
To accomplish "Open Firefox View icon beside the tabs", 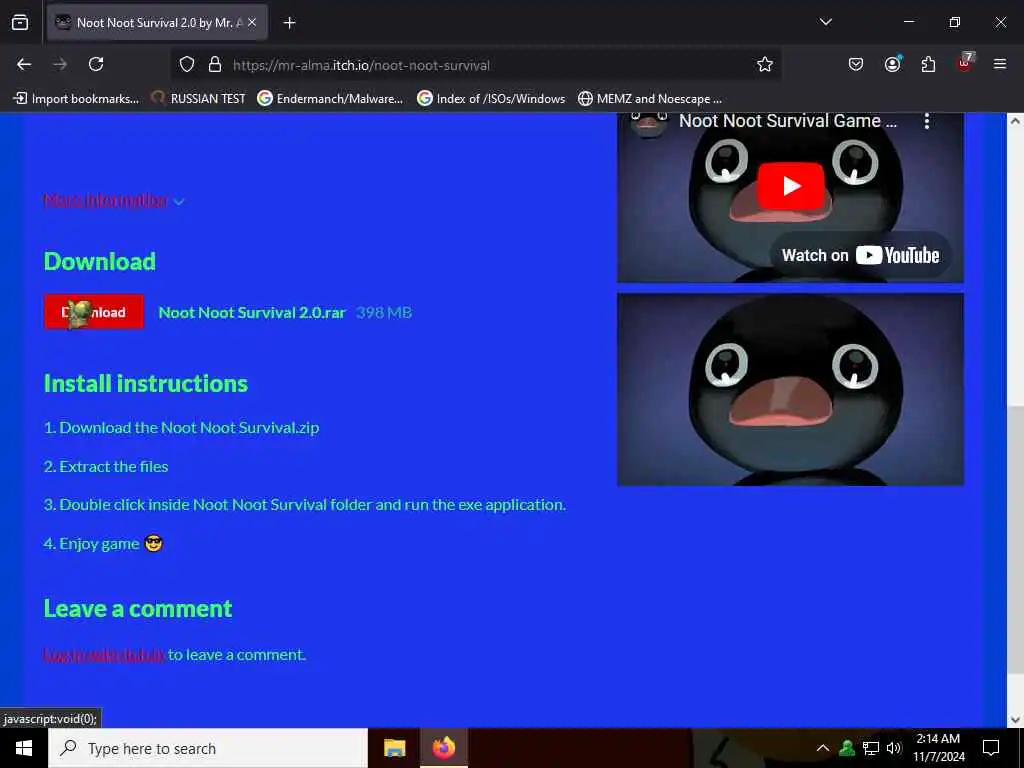I will pyautogui.click(x=20, y=23).
